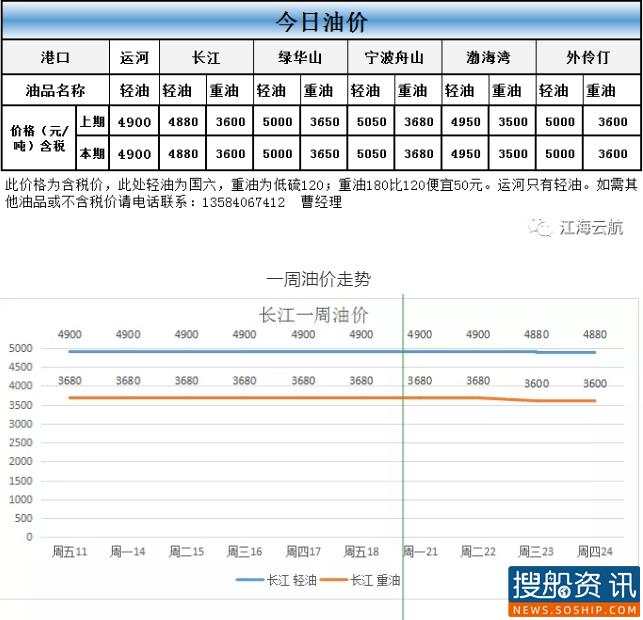Select the 一周油价走势 heading
The image size is (643, 620).
[x=318, y=279]
